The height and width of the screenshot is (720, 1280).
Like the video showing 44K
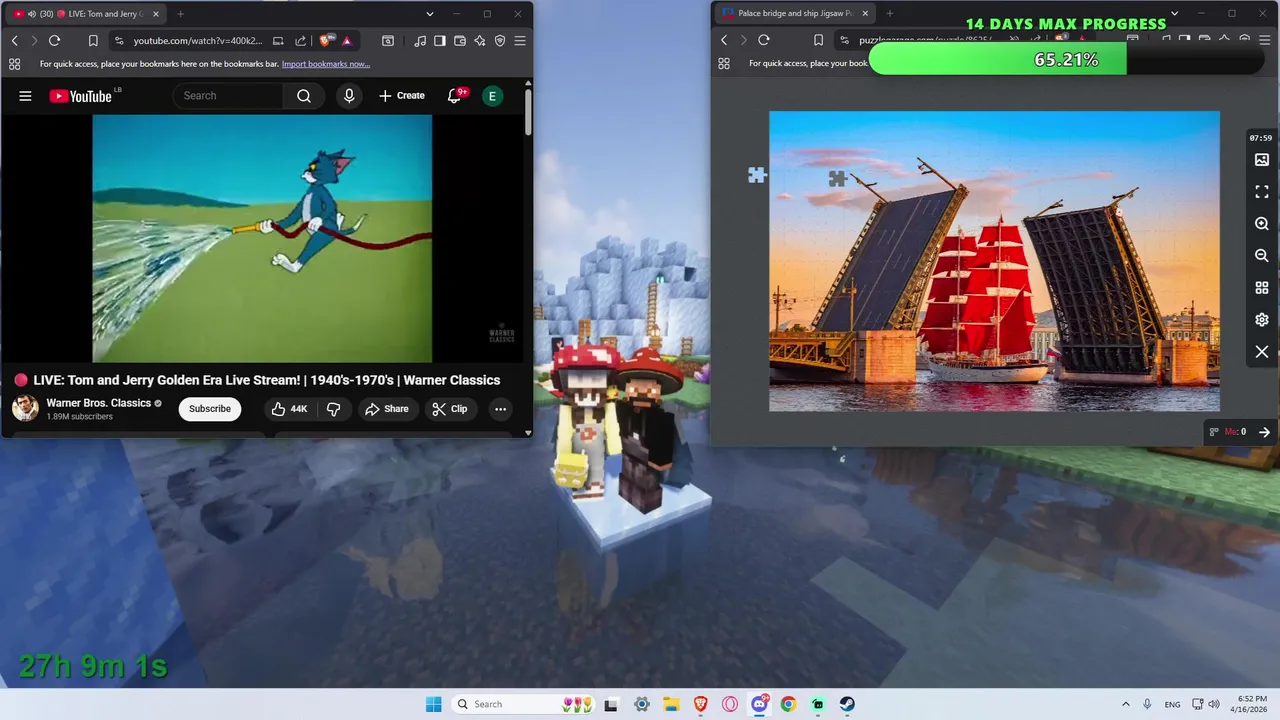(x=290, y=409)
